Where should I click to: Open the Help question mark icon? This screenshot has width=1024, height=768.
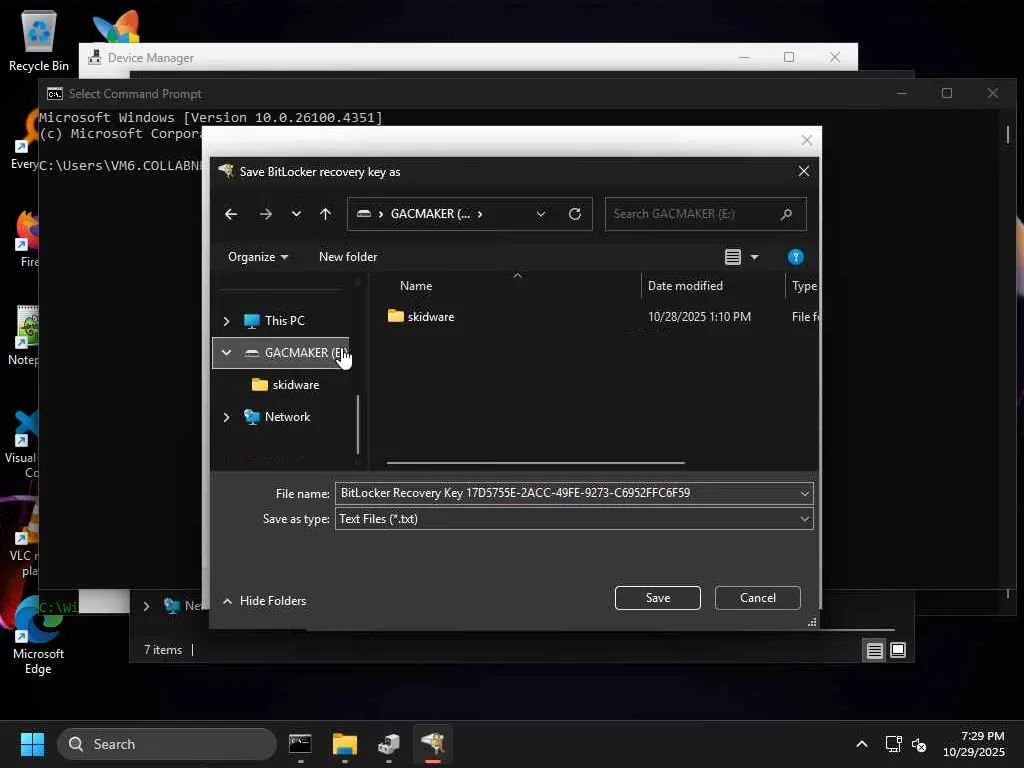click(795, 257)
